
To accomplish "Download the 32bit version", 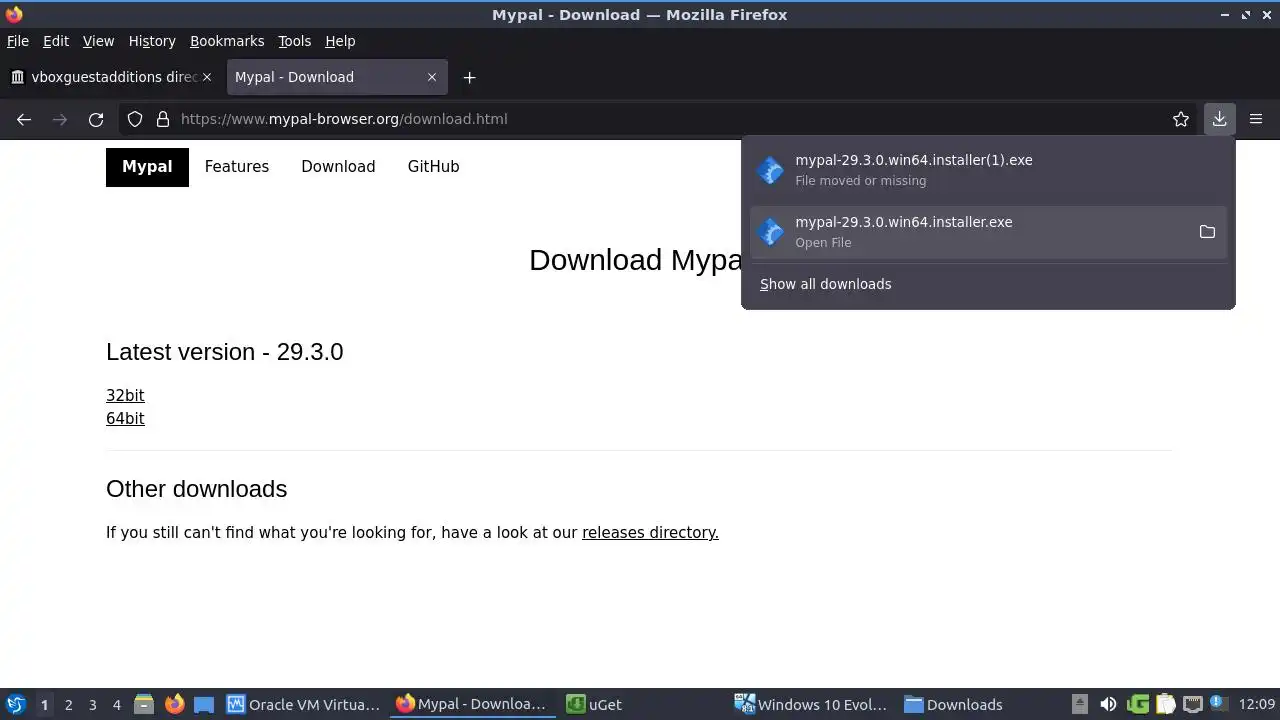I will tap(125, 396).
